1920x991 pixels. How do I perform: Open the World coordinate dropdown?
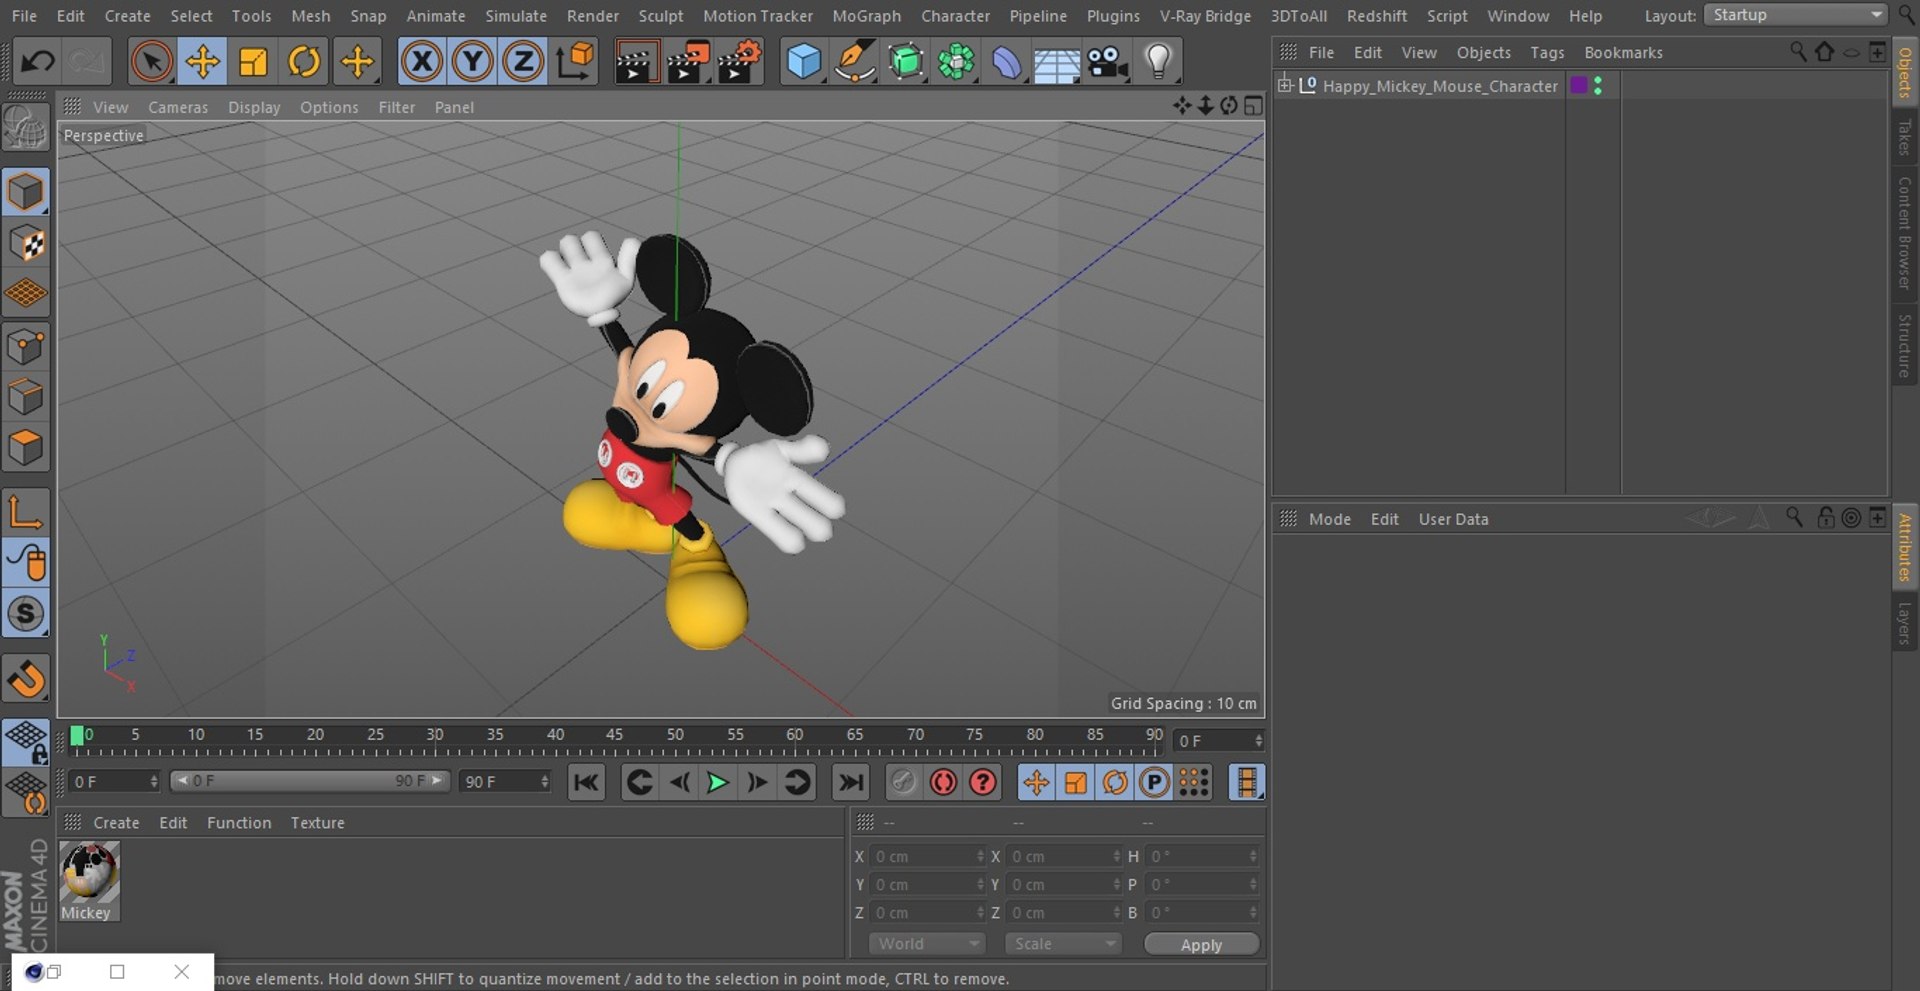[926, 944]
